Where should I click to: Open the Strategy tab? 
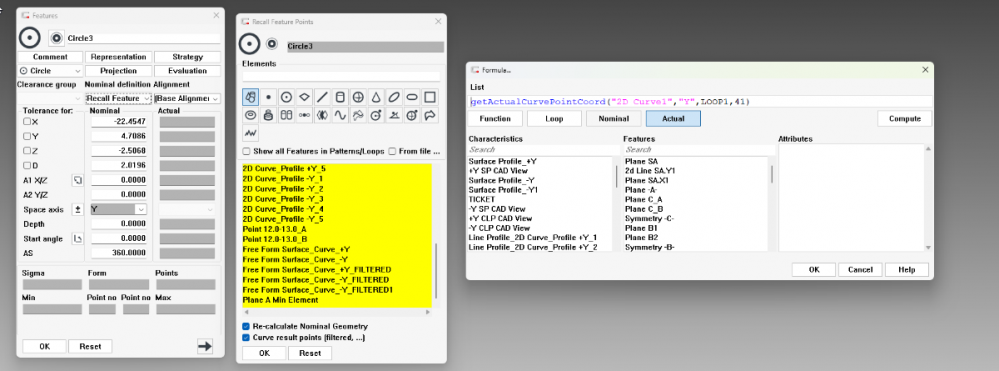pyautogui.click(x=187, y=57)
